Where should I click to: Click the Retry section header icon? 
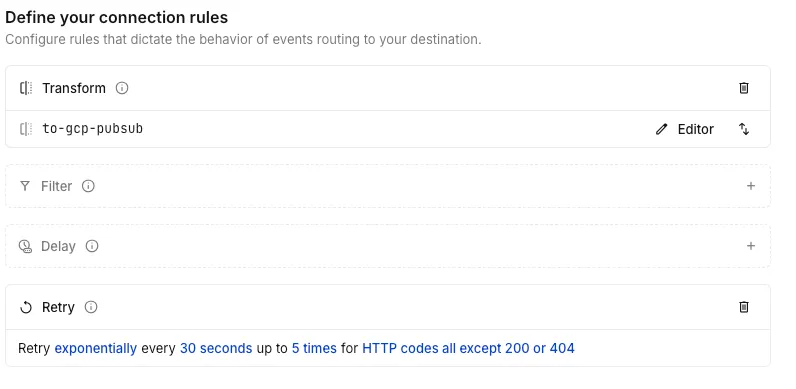[25, 307]
